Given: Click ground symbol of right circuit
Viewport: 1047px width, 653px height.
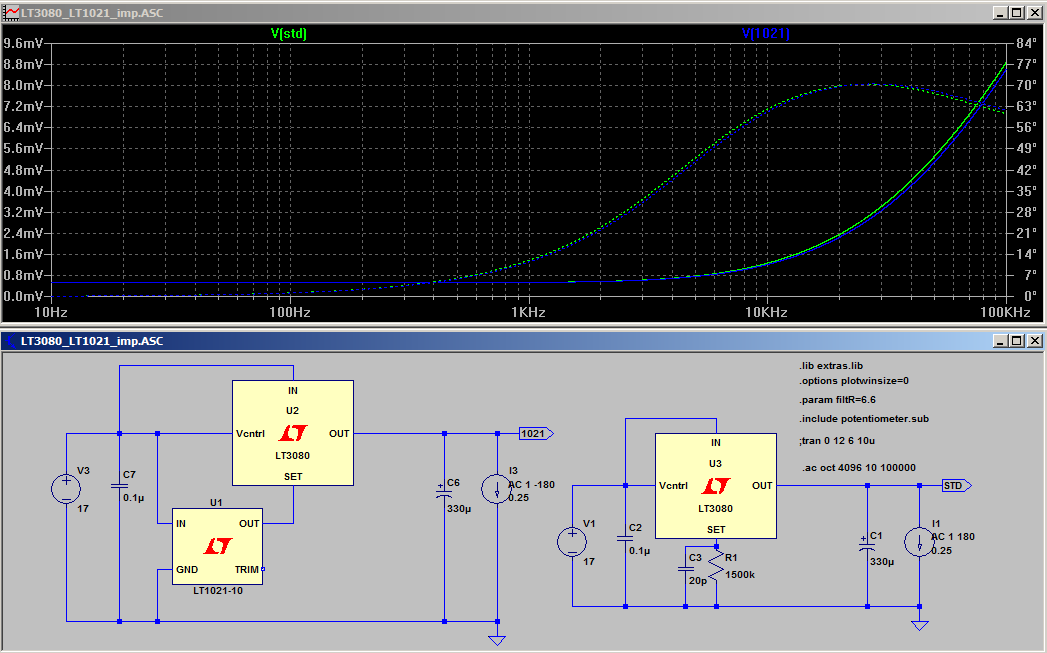Looking at the screenshot, I should (x=919, y=625).
